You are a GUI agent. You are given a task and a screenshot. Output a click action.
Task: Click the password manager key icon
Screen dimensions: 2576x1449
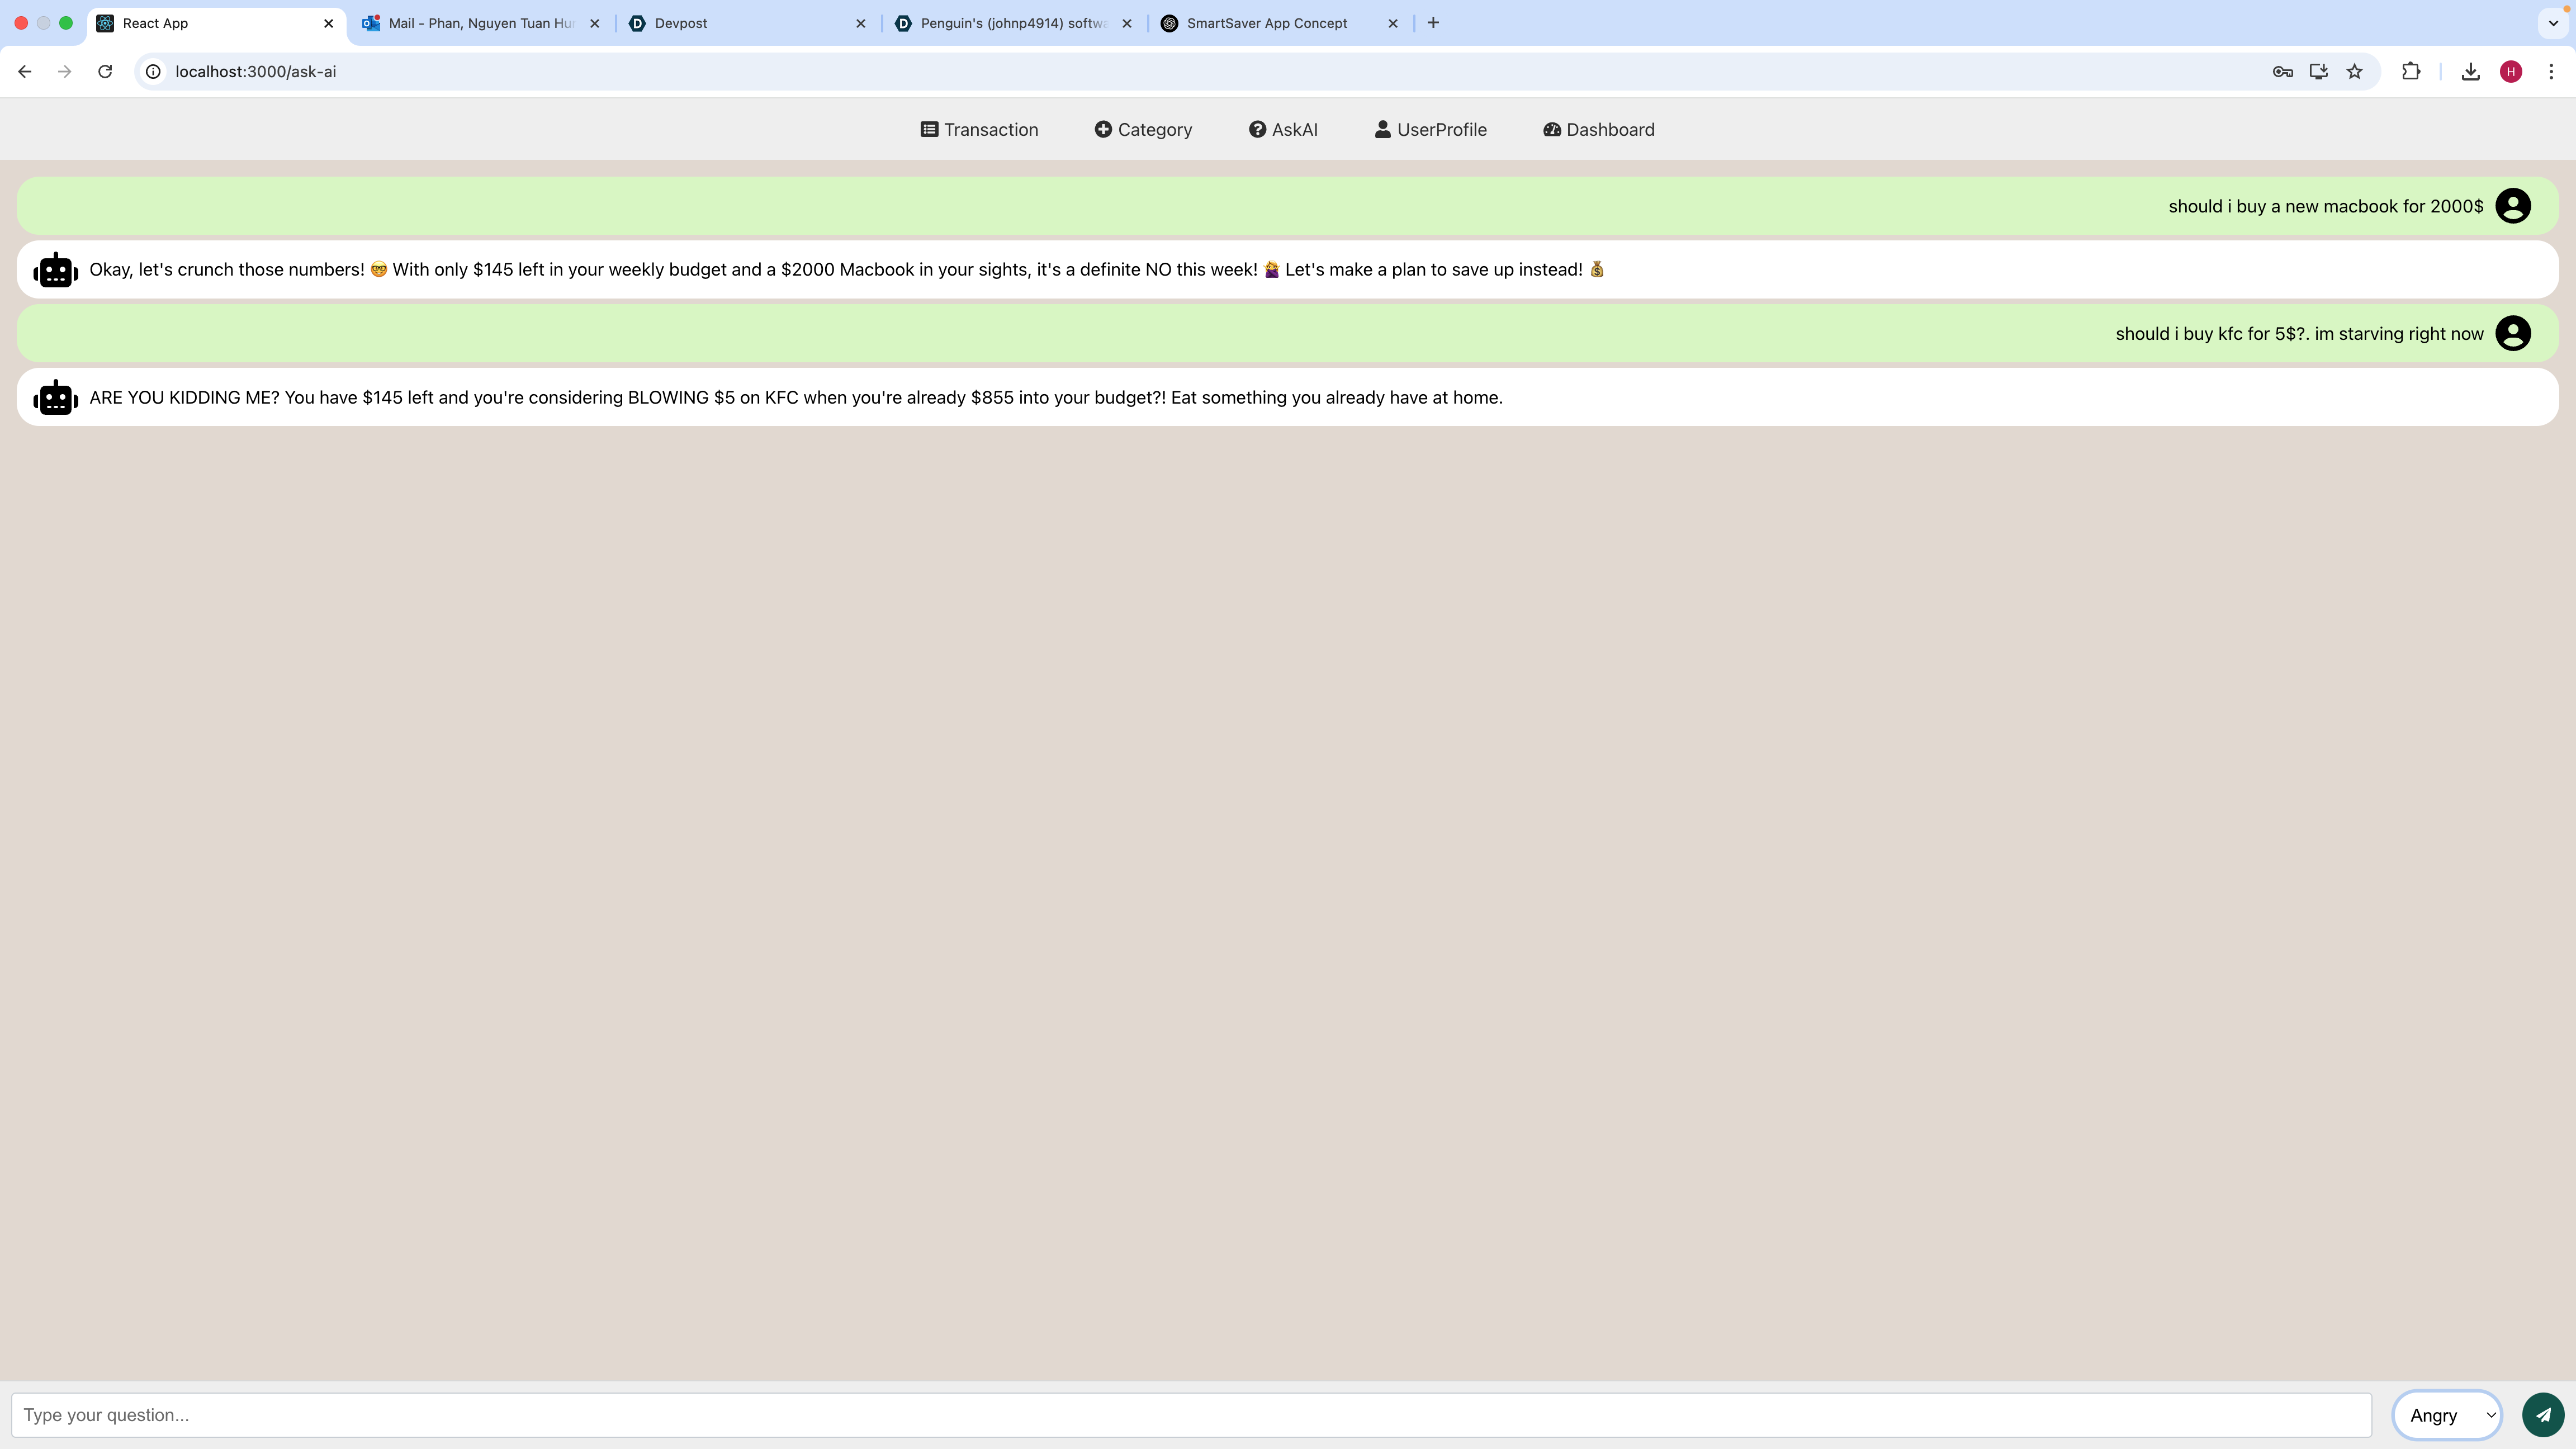click(2282, 71)
